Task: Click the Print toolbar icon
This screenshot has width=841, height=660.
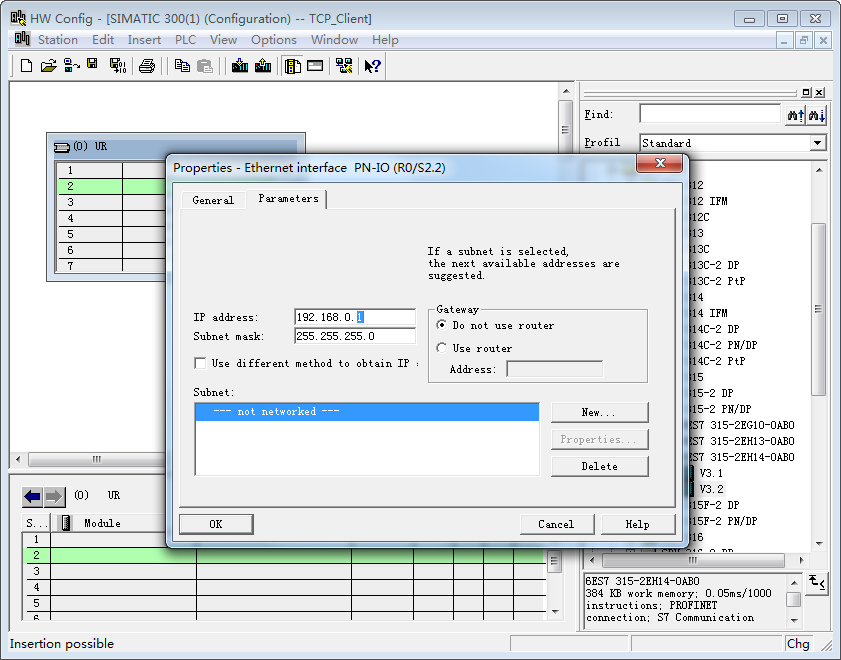Action: click(x=147, y=66)
